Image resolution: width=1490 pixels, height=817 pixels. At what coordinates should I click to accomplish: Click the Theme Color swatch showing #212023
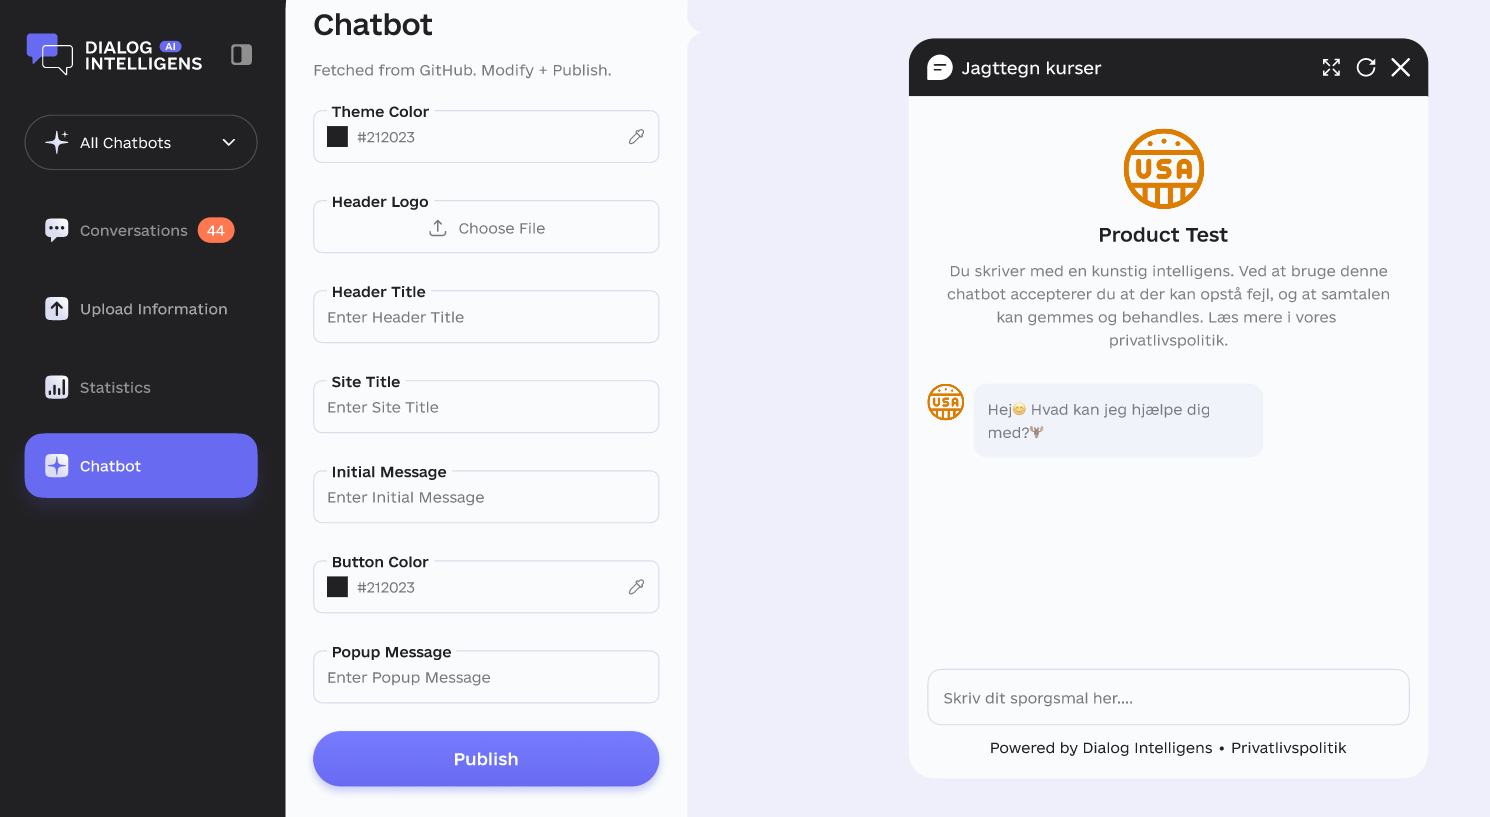pyautogui.click(x=337, y=136)
